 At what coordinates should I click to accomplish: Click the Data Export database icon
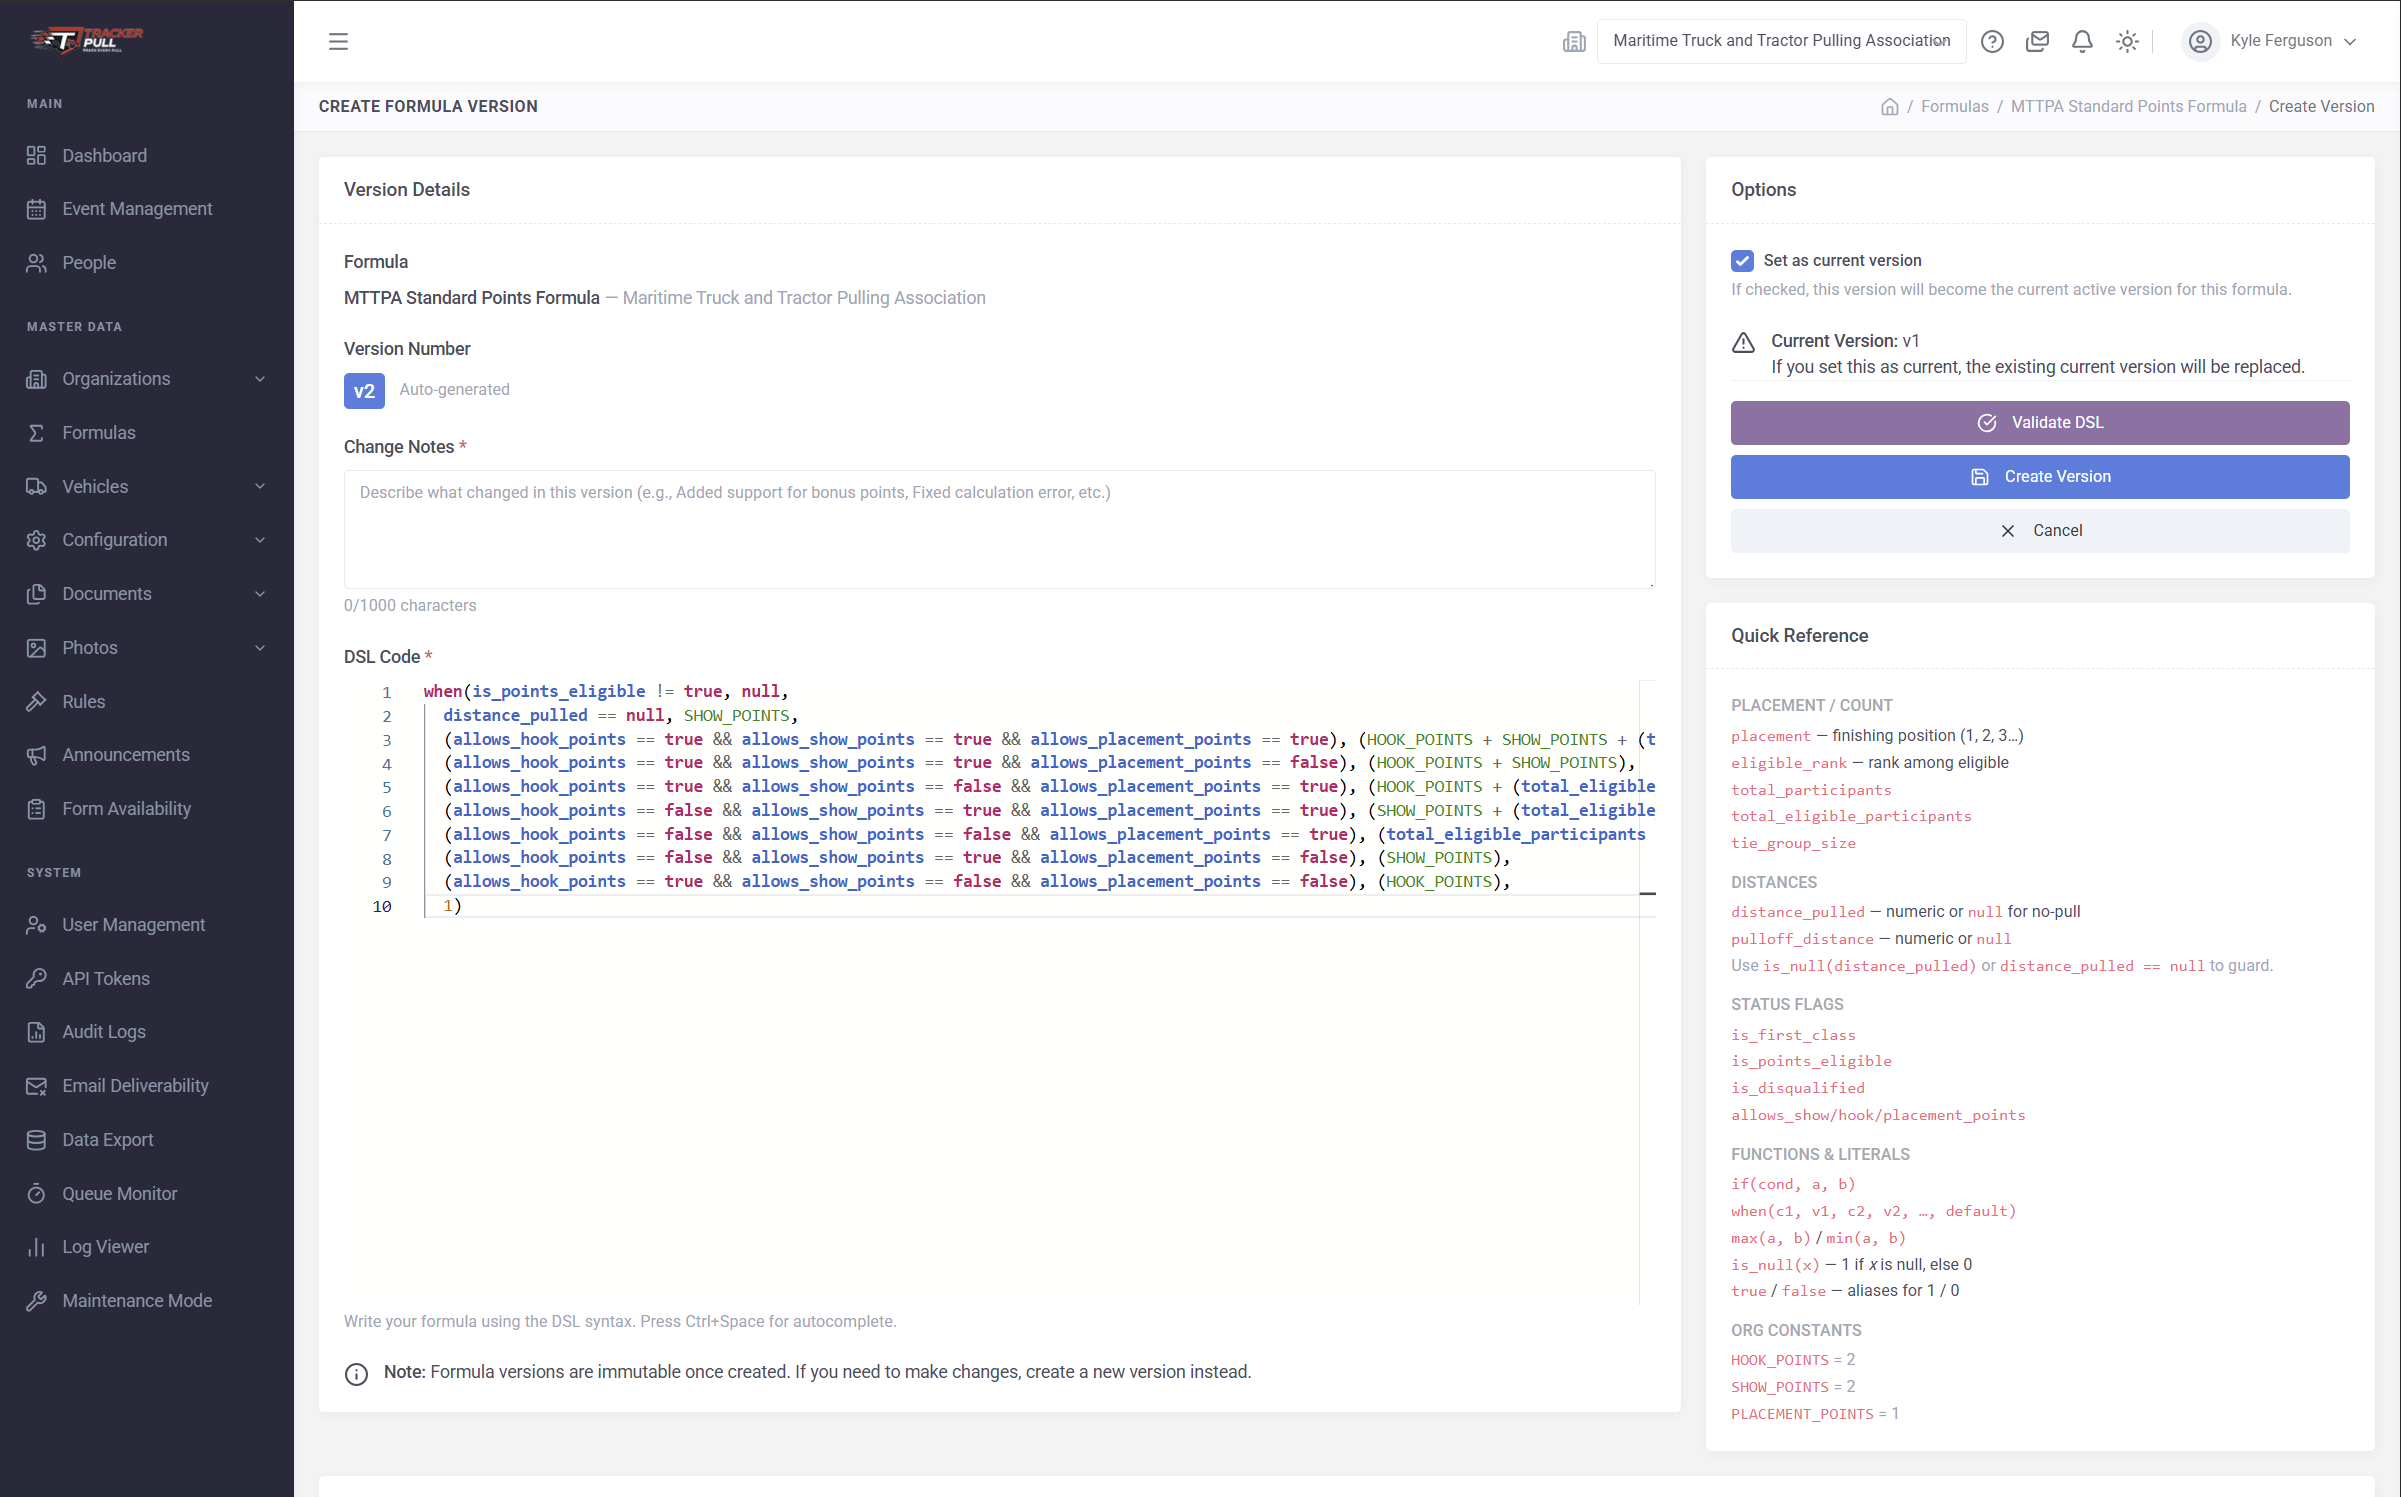click(37, 1140)
